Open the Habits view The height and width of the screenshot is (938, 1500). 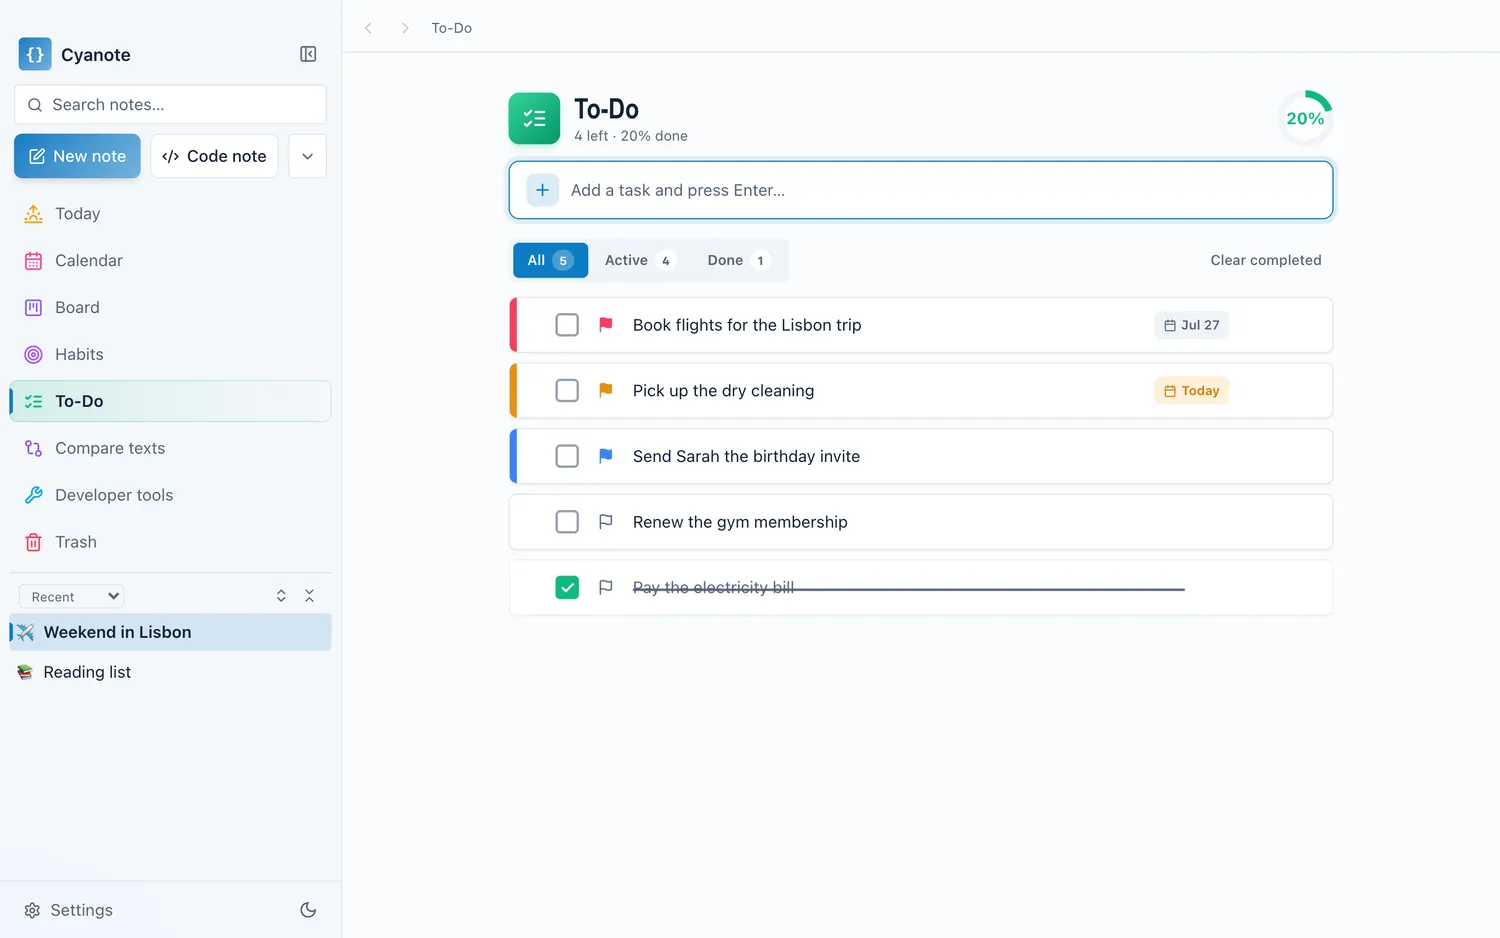tap(170, 355)
